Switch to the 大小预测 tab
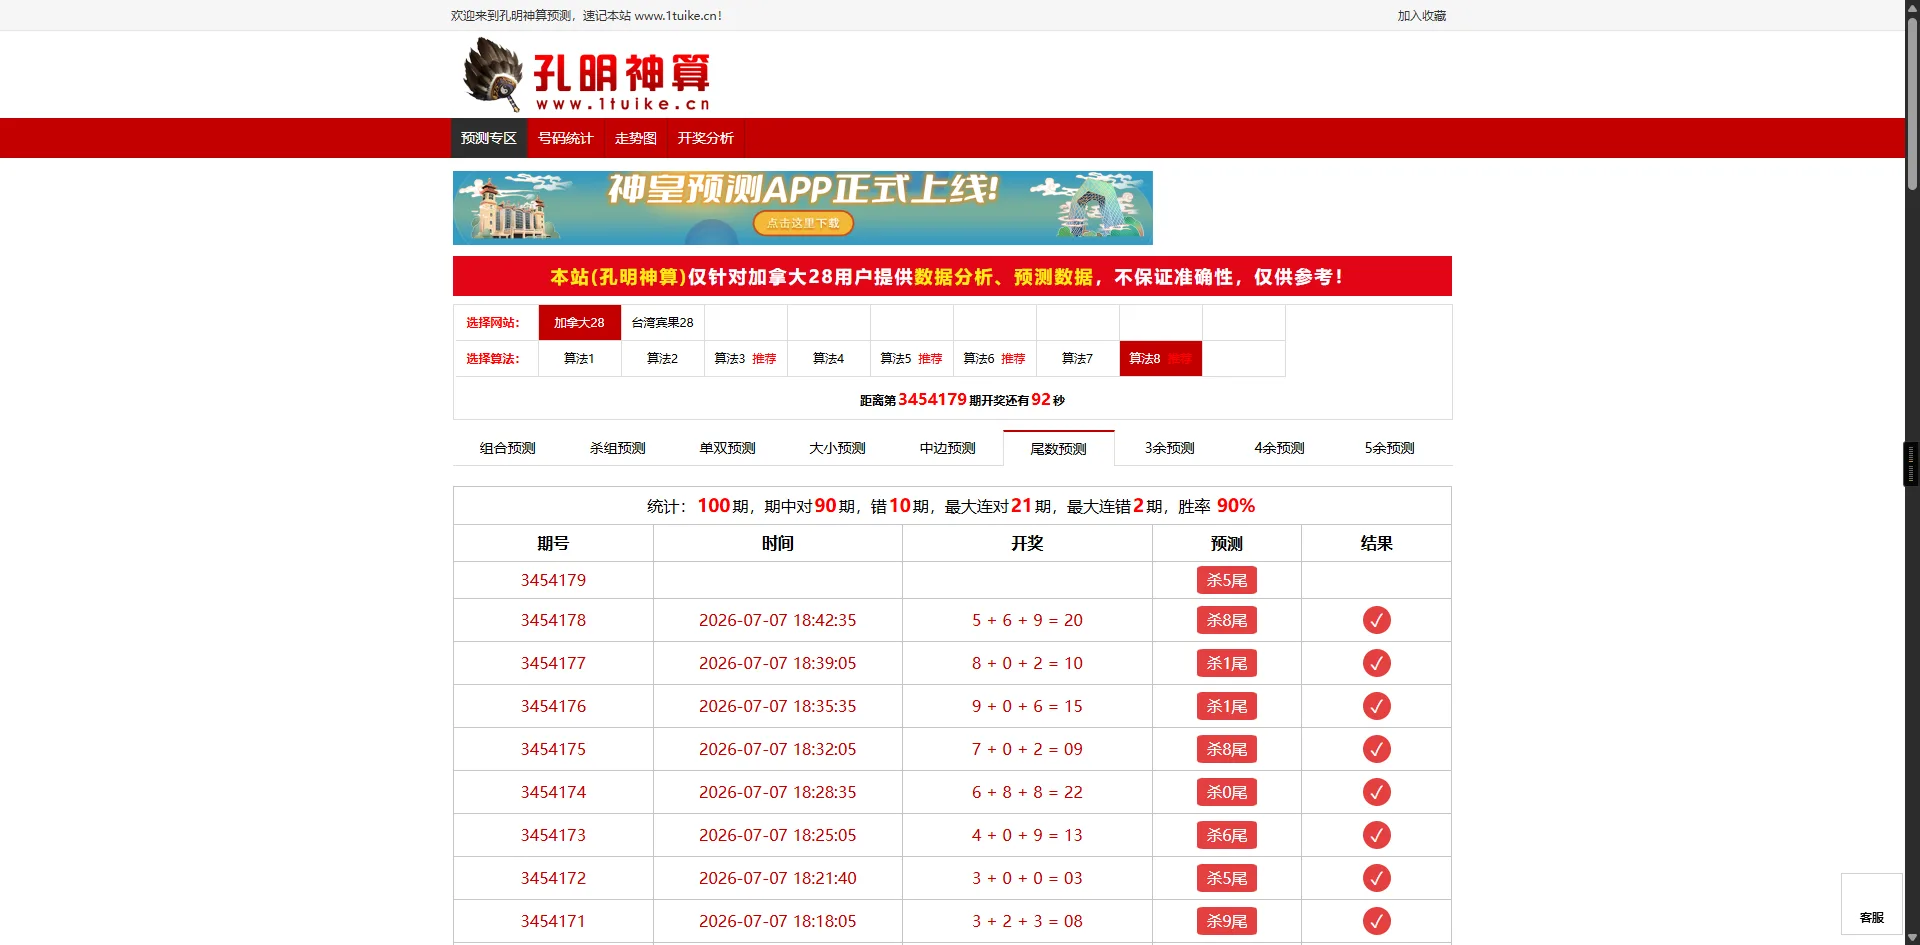This screenshot has height=945, width=1920. pos(838,448)
